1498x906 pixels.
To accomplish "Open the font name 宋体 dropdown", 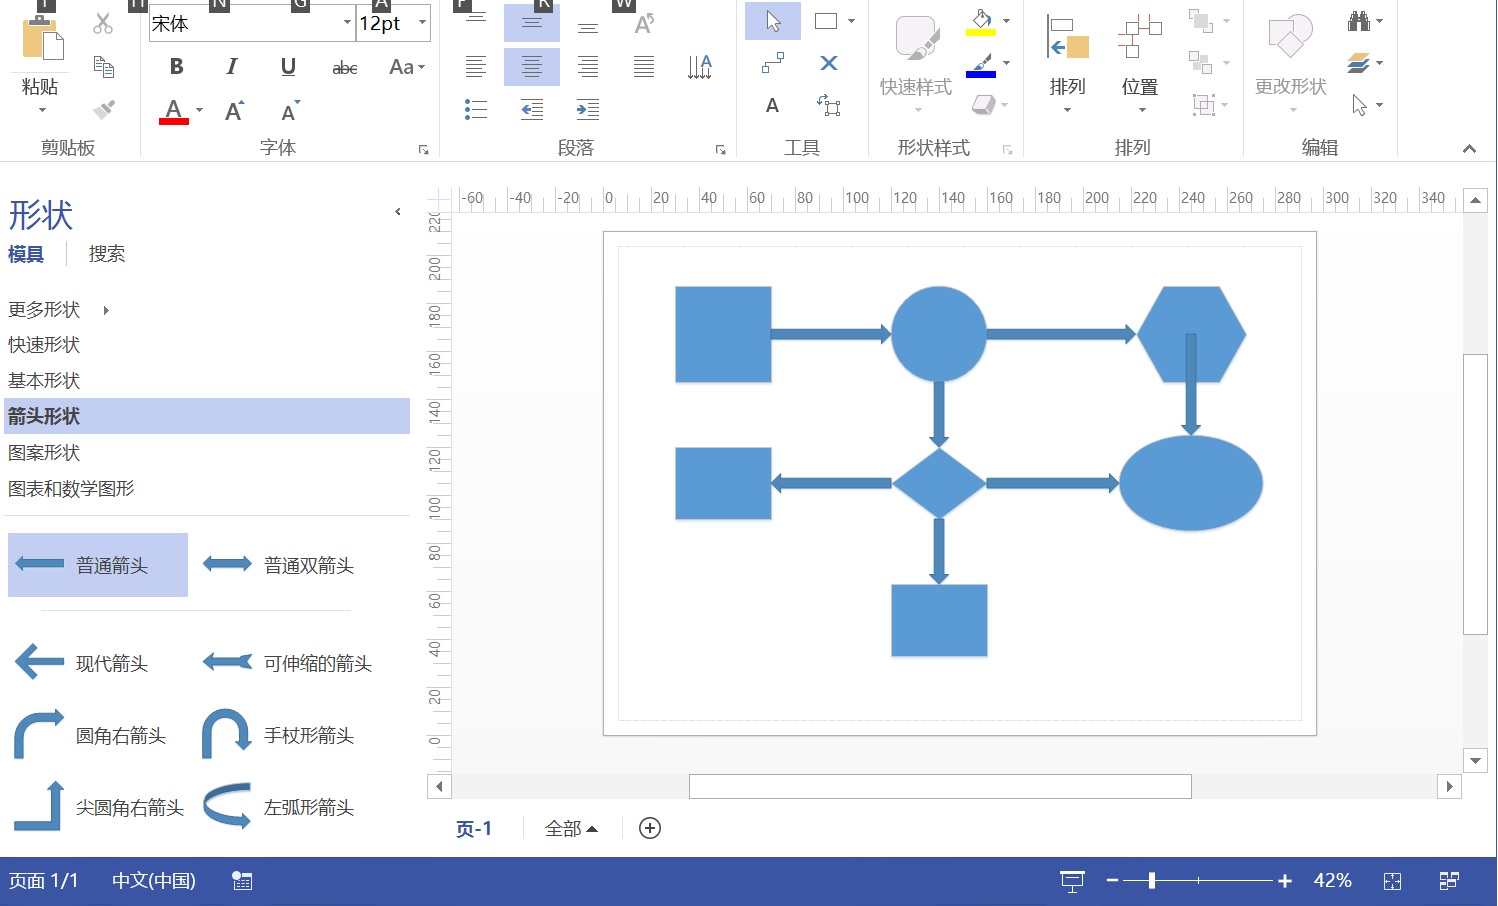I will pyautogui.click(x=346, y=23).
